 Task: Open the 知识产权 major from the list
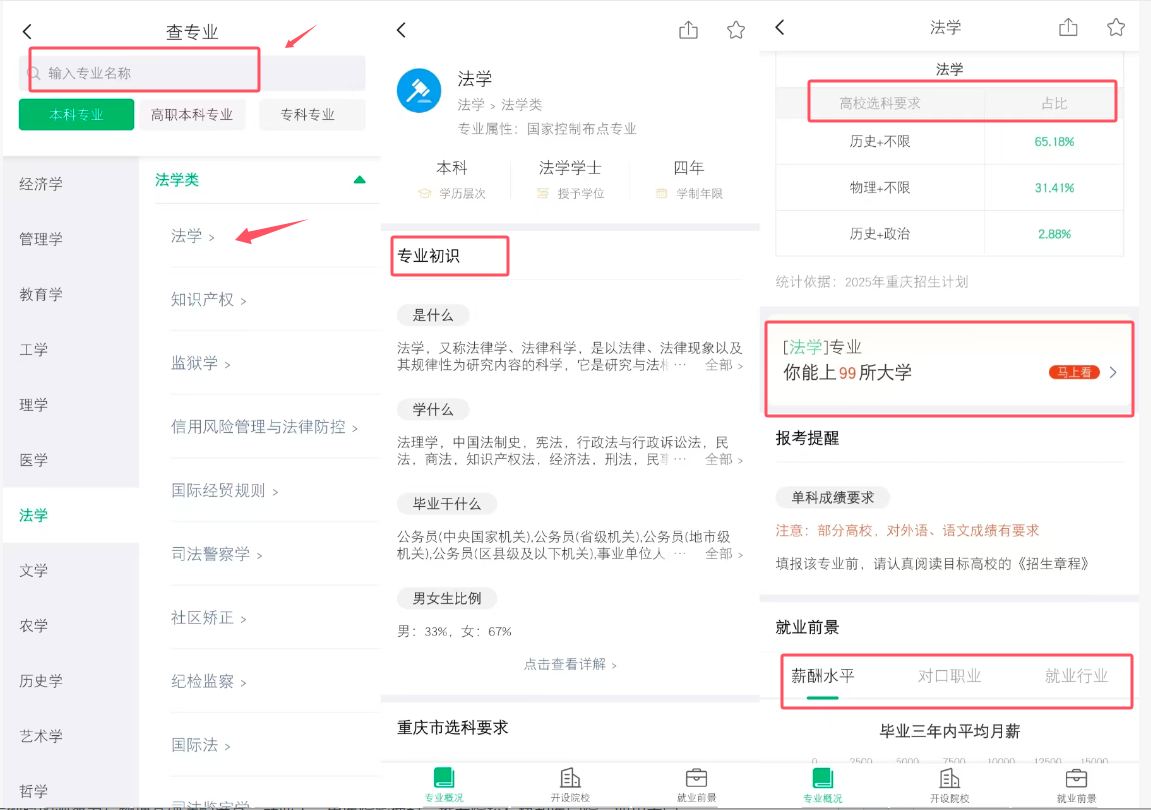click(203, 300)
